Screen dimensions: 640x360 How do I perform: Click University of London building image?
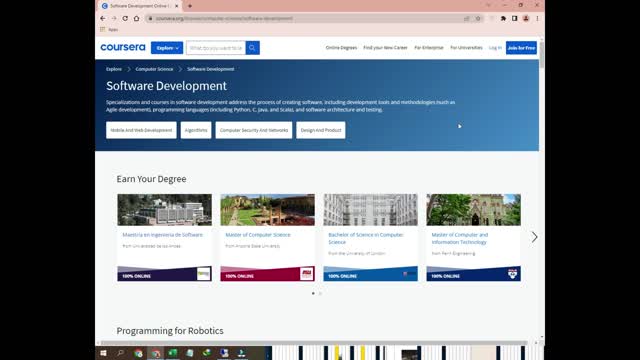tap(371, 210)
